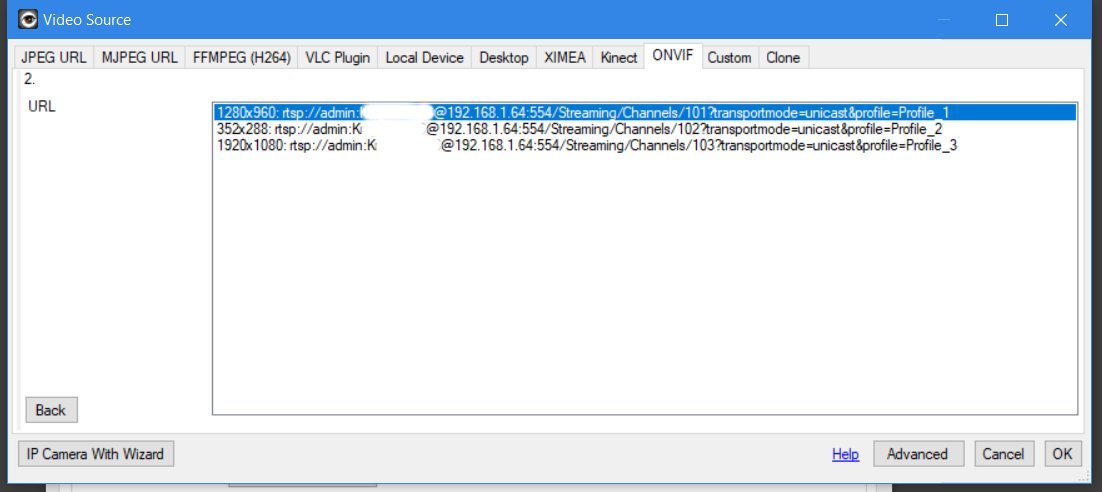
Task: Open the Help link
Action: pyautogui.click(x=845, y=454)
